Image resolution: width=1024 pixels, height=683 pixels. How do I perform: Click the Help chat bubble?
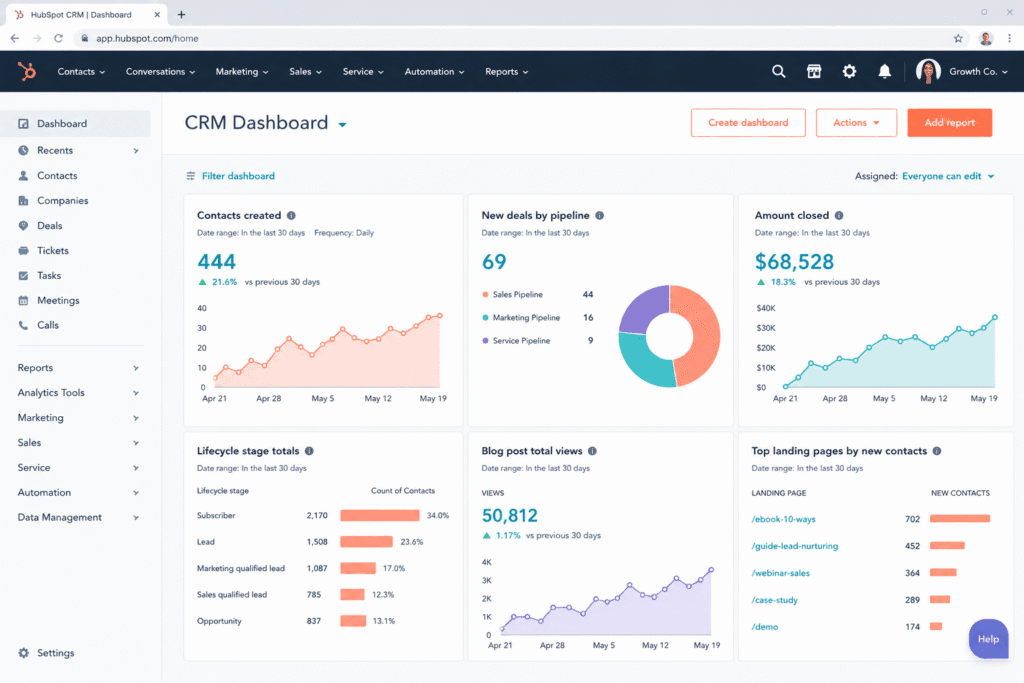pos(988,639)
